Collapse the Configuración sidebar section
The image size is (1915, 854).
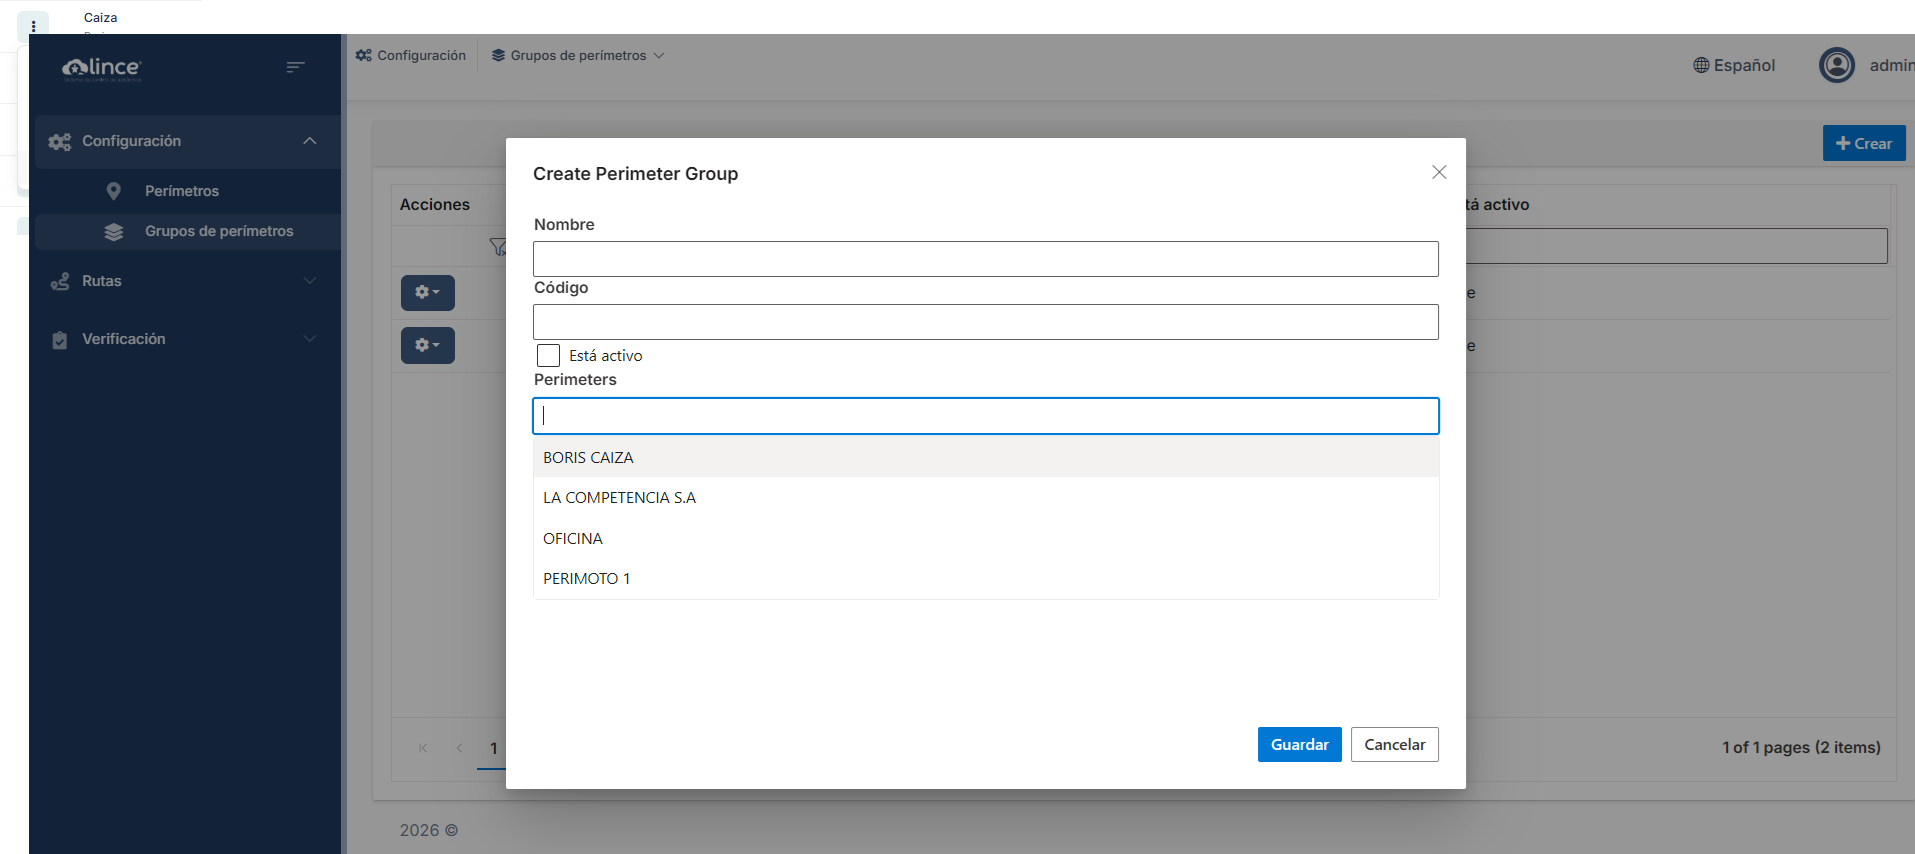[x=309, y=141]
